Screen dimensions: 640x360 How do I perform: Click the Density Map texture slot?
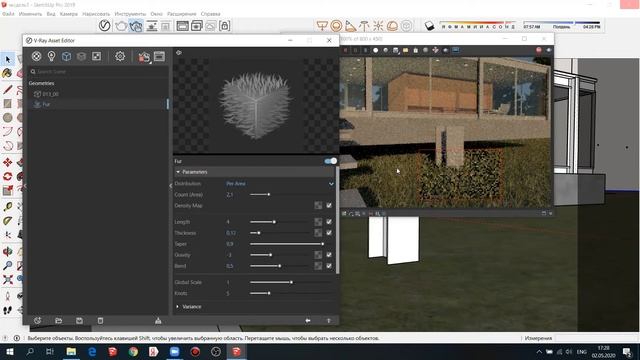click(318, 205)
